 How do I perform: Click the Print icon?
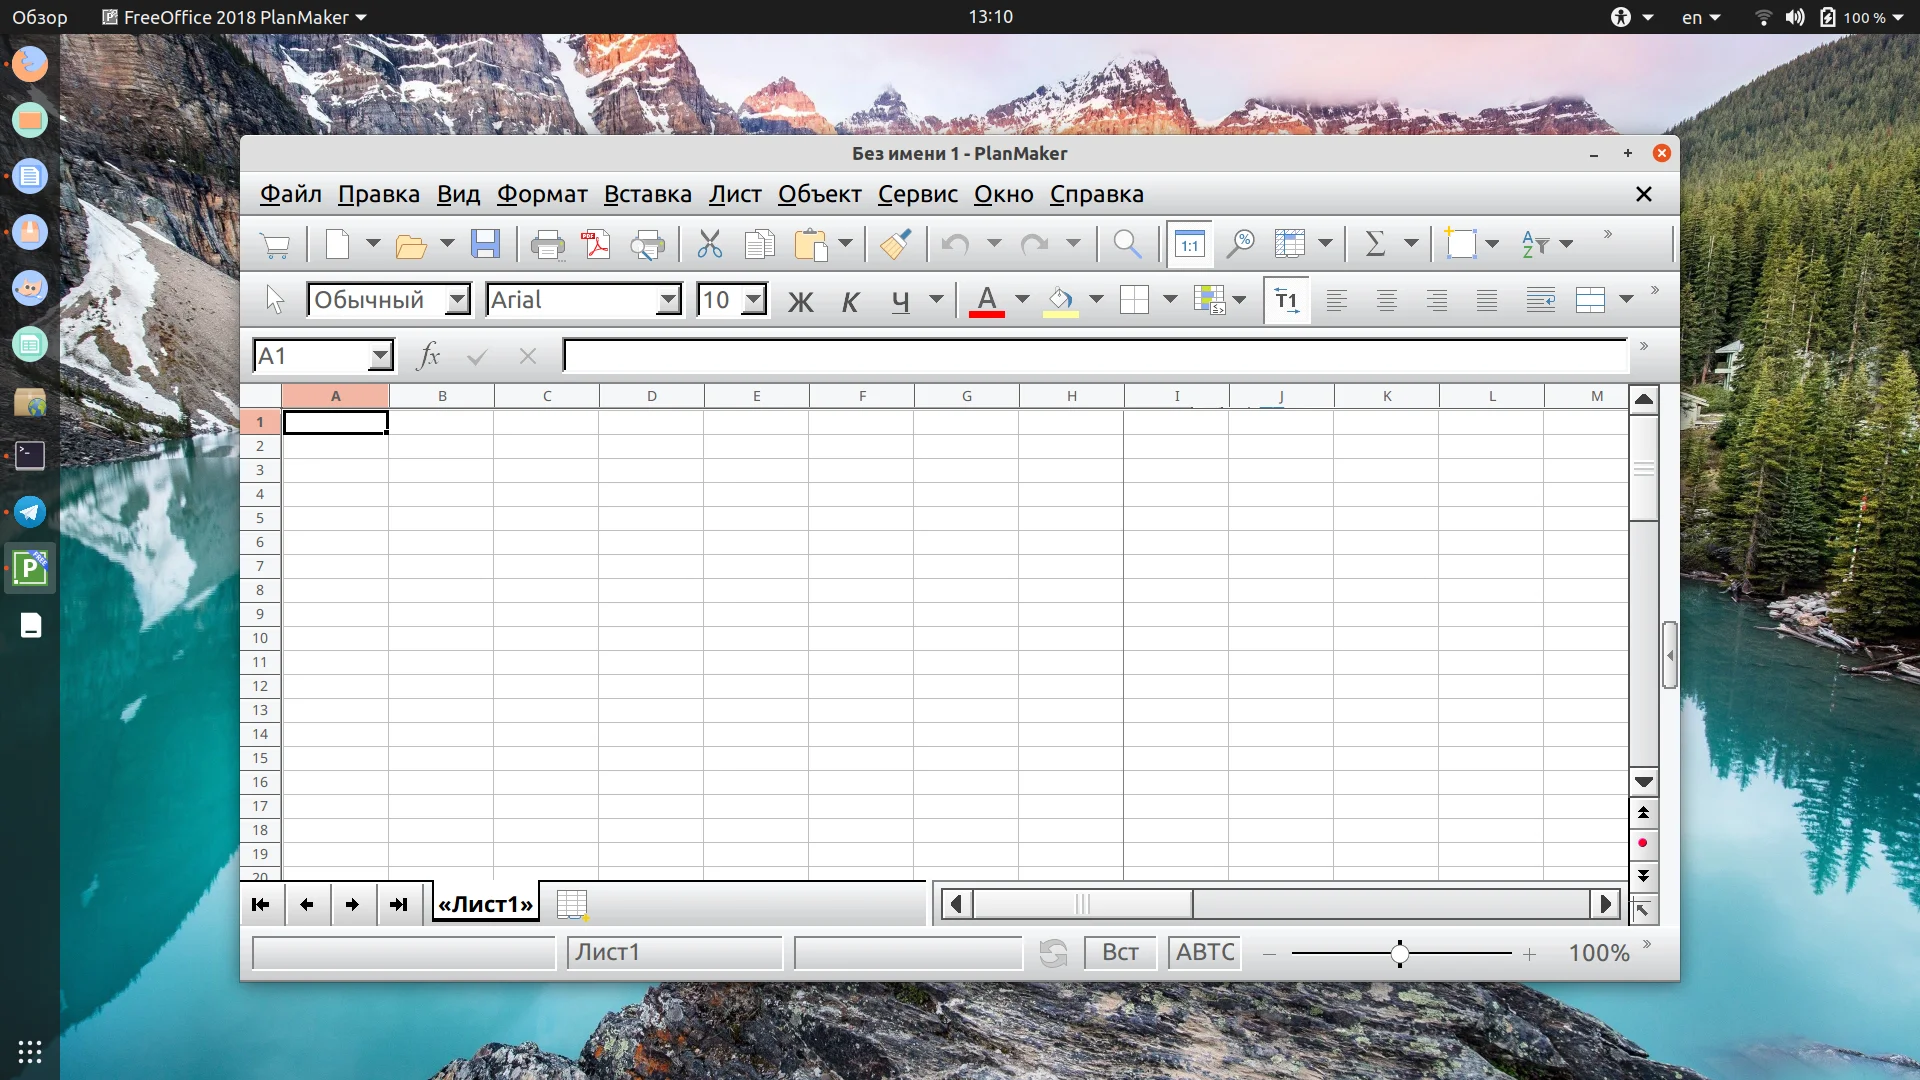[547, 244]
